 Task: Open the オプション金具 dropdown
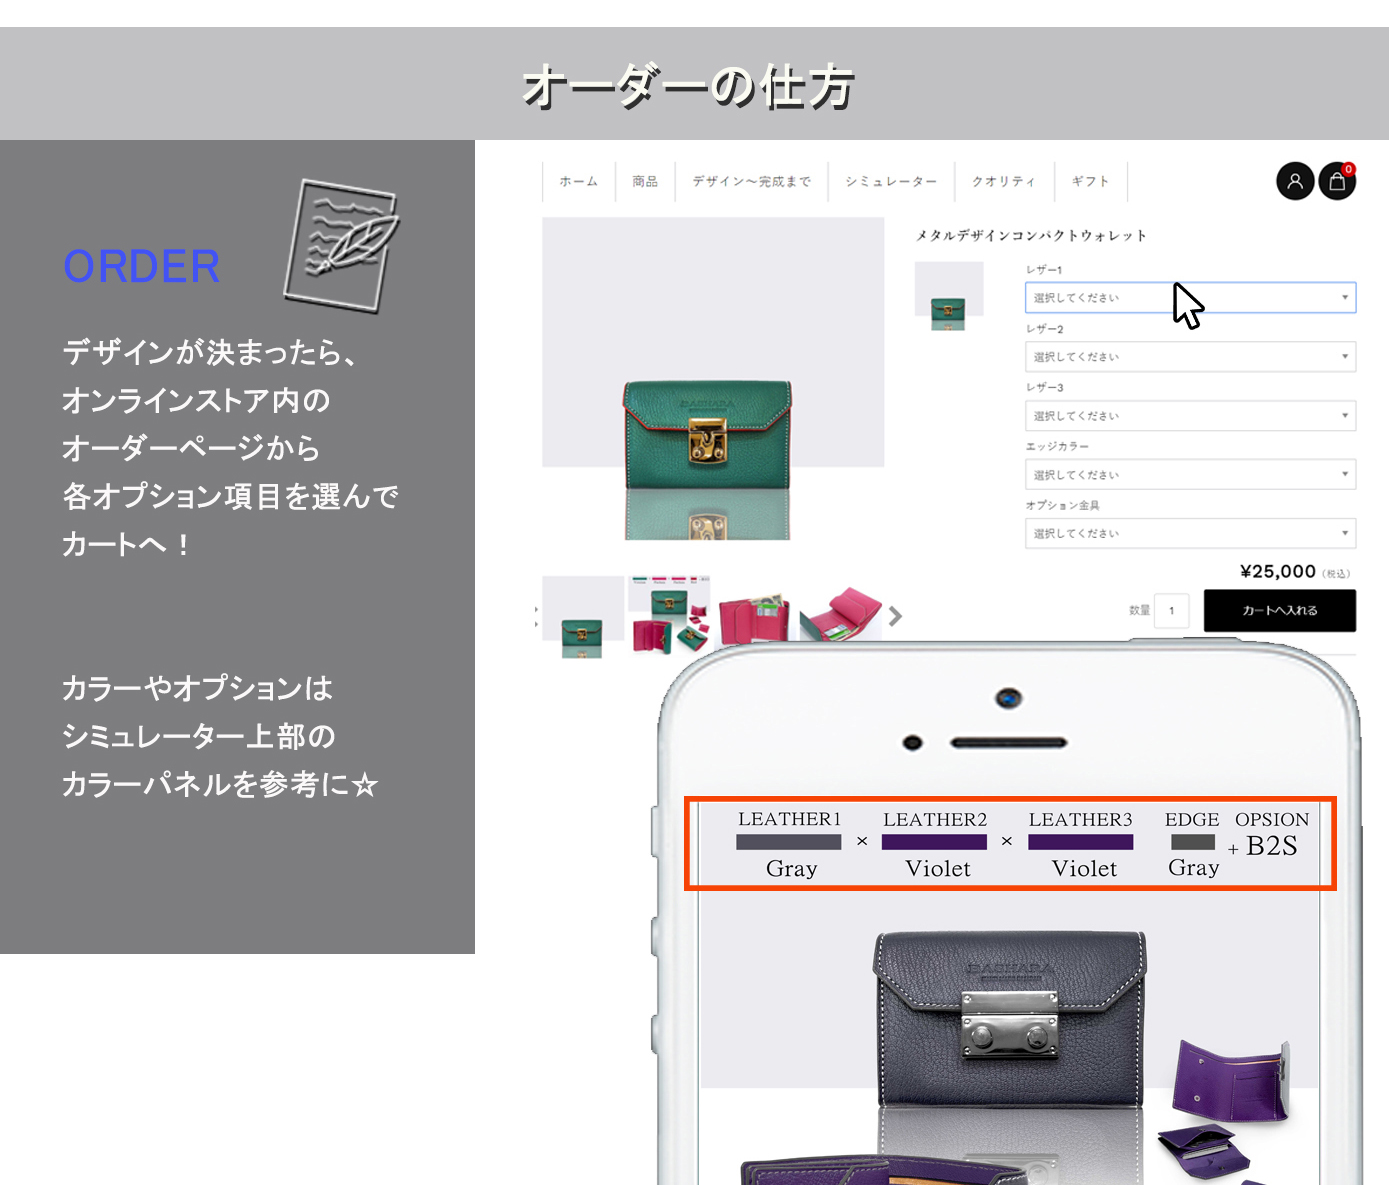tap(1189, 533)
